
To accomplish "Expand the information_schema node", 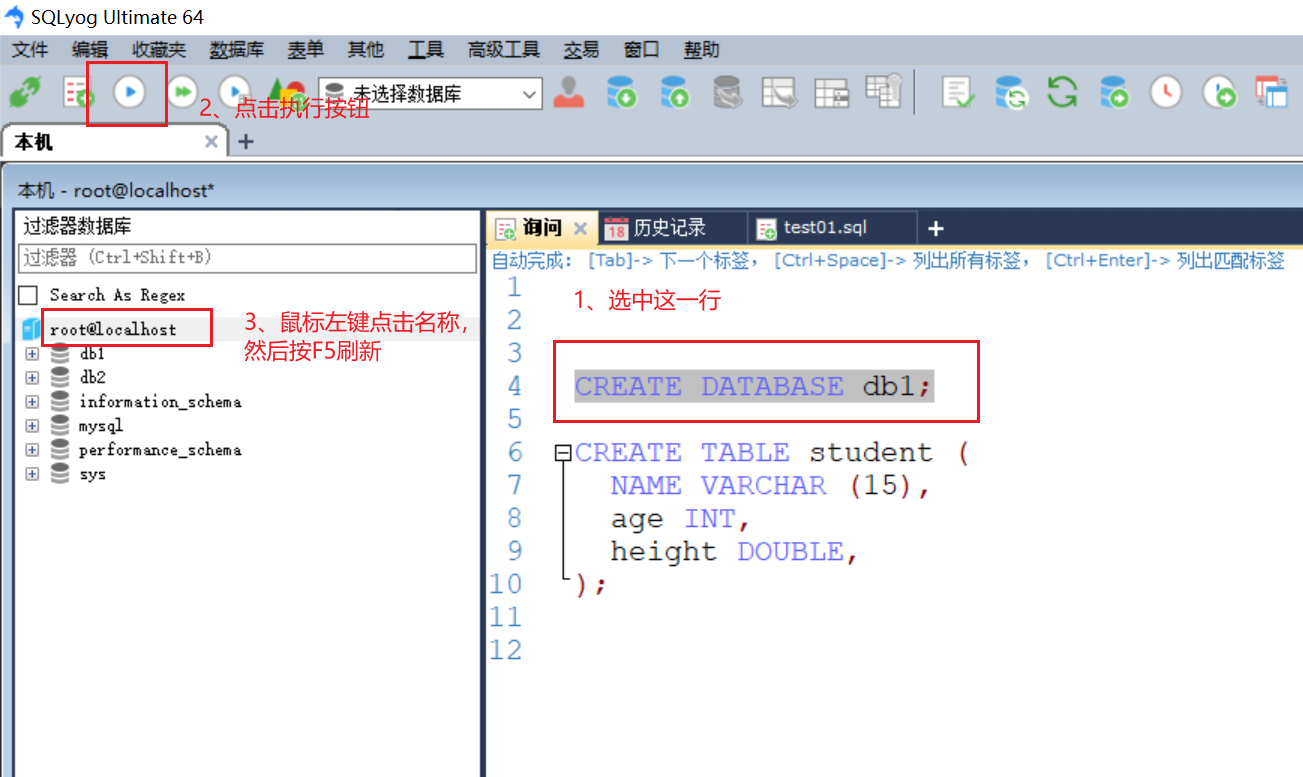I will pyautogui.click(x=32, y=401).
